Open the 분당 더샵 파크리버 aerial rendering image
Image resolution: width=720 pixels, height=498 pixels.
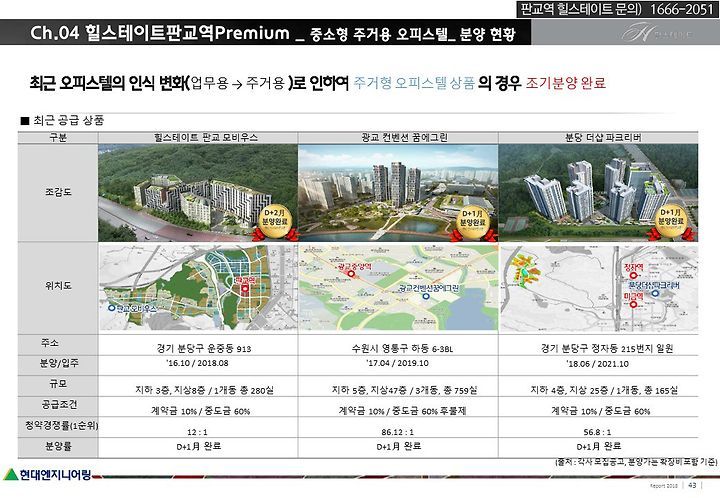click(598, 193)
